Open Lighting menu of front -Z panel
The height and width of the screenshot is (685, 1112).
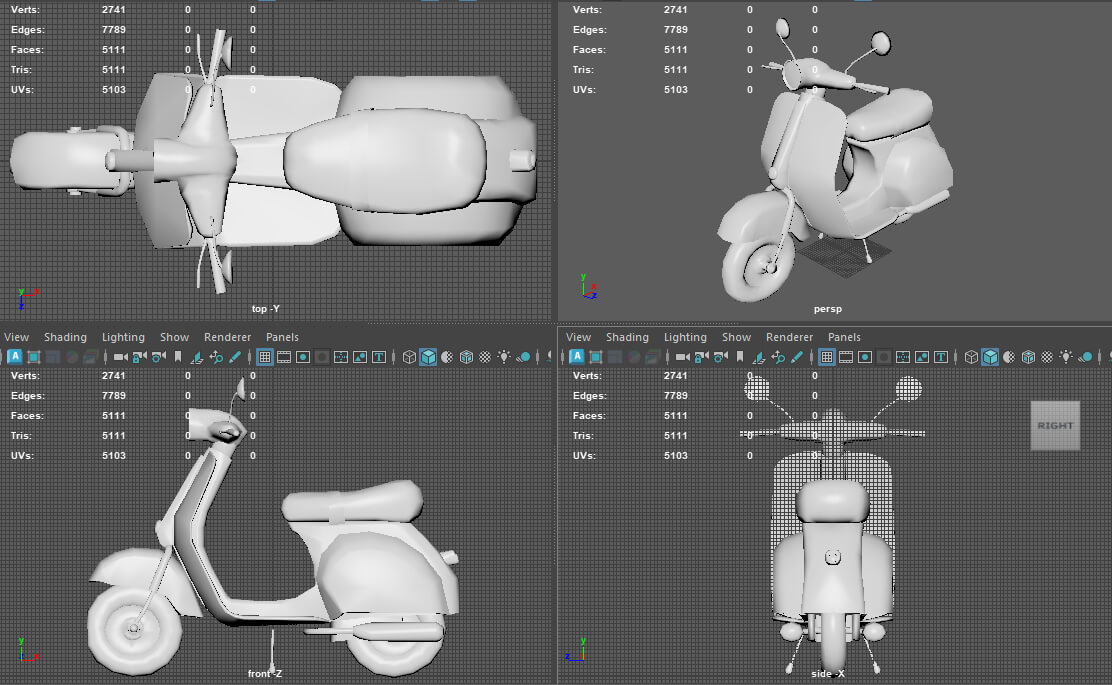tap(123, 337)
